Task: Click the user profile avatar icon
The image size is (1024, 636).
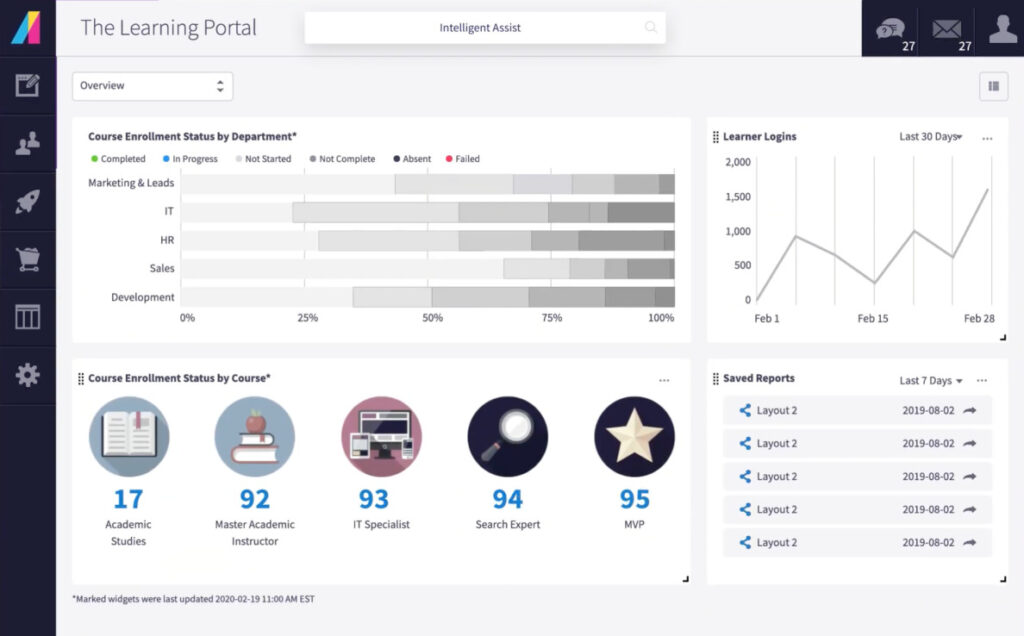Action: [x=1002, y=29]
